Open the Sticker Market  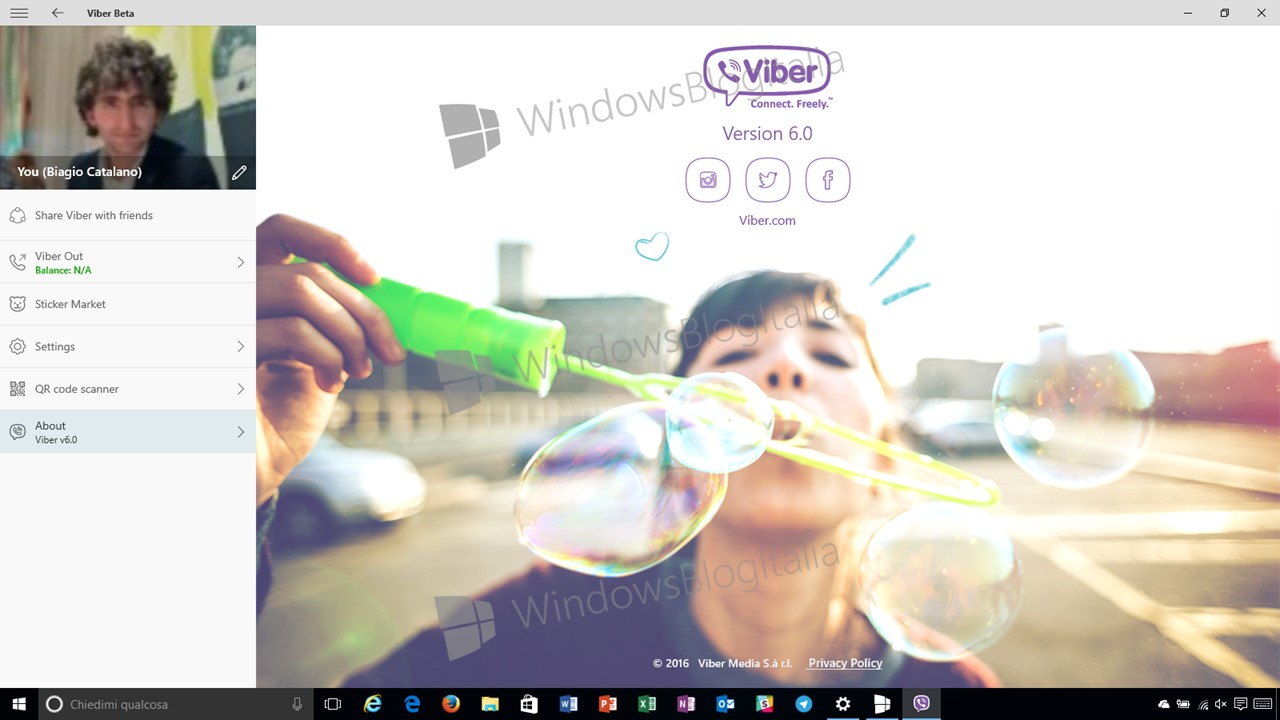pyautogui.click(x=128, y=304)
